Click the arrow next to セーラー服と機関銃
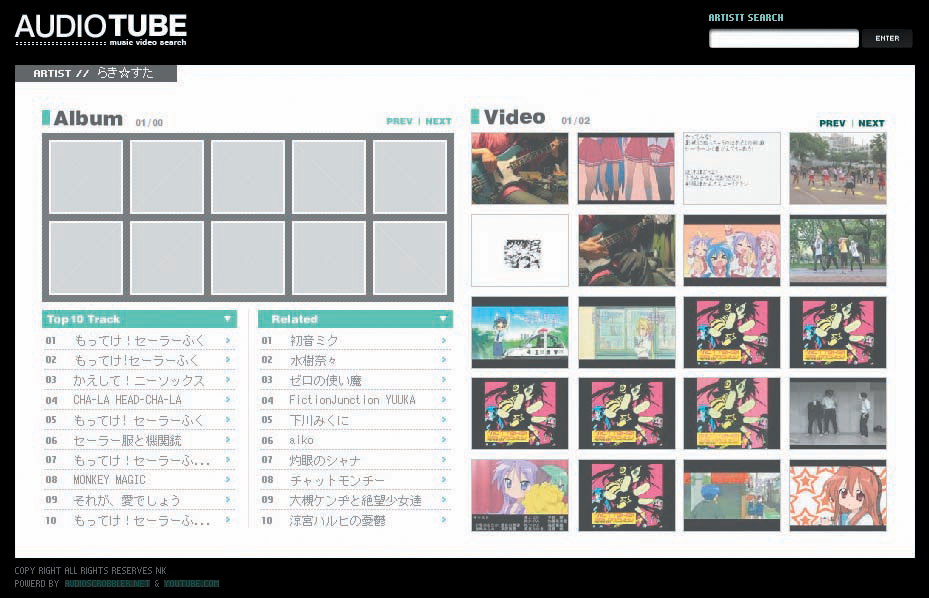 [228, 440]
